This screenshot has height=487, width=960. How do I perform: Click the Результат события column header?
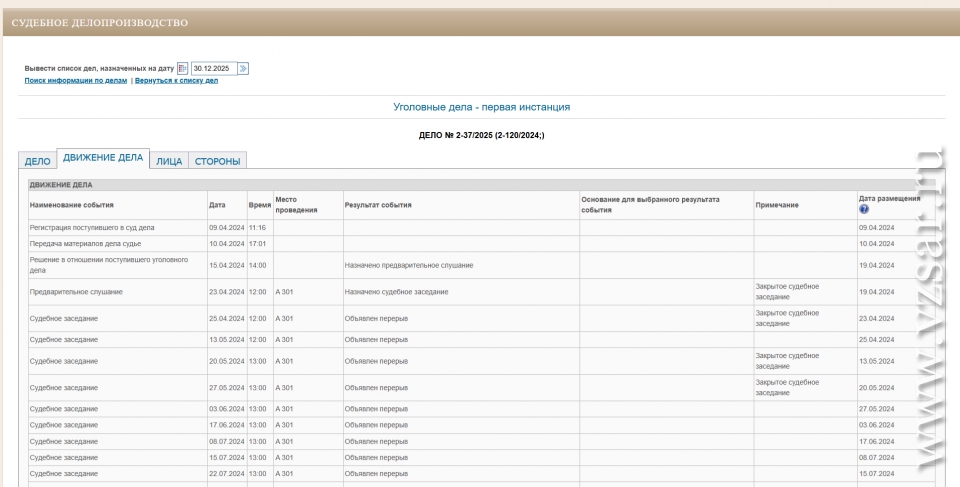click(378, 204)
